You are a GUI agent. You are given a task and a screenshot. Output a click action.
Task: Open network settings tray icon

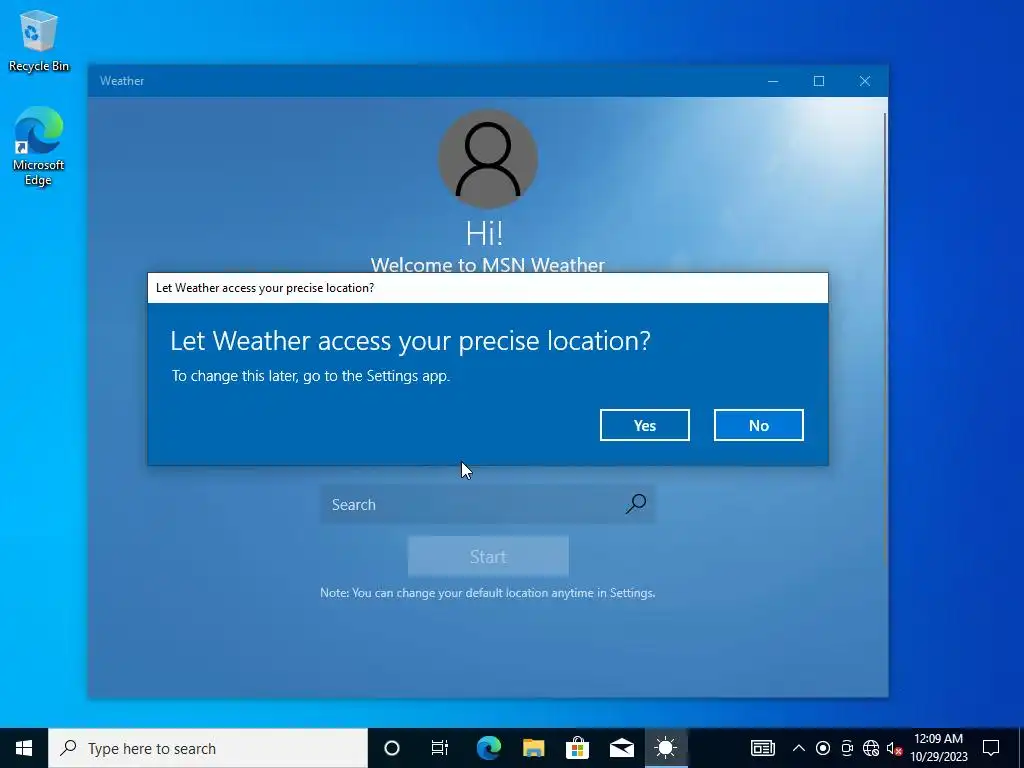[871, 748]
